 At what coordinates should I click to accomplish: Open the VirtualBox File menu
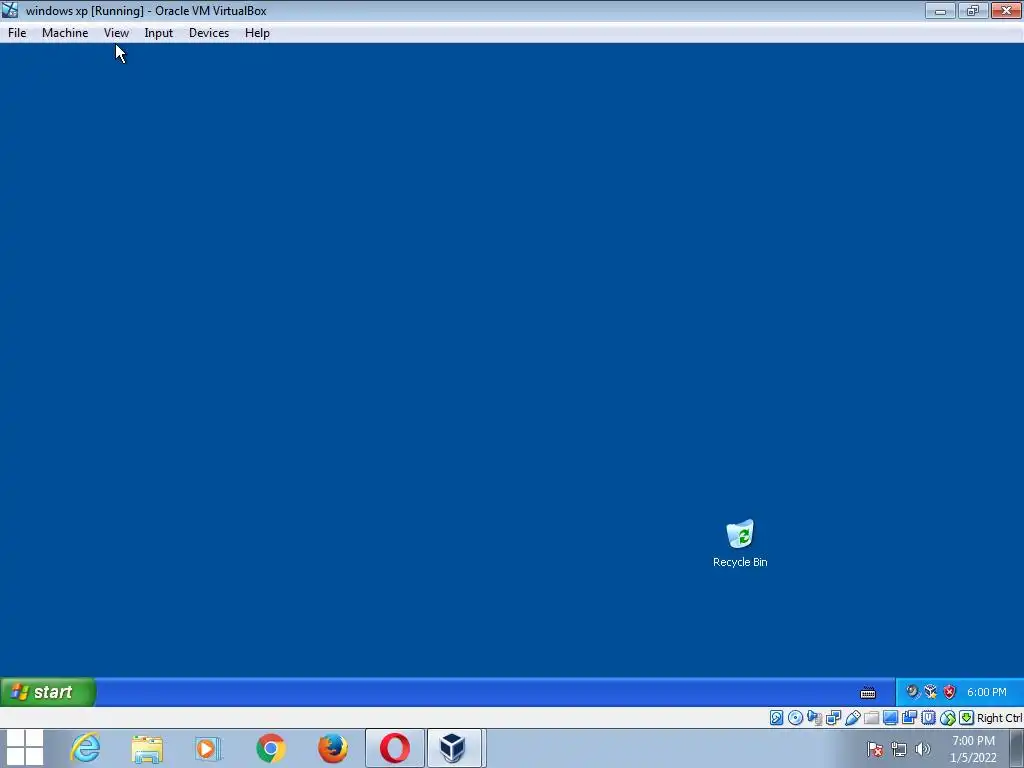click(17, 33)
